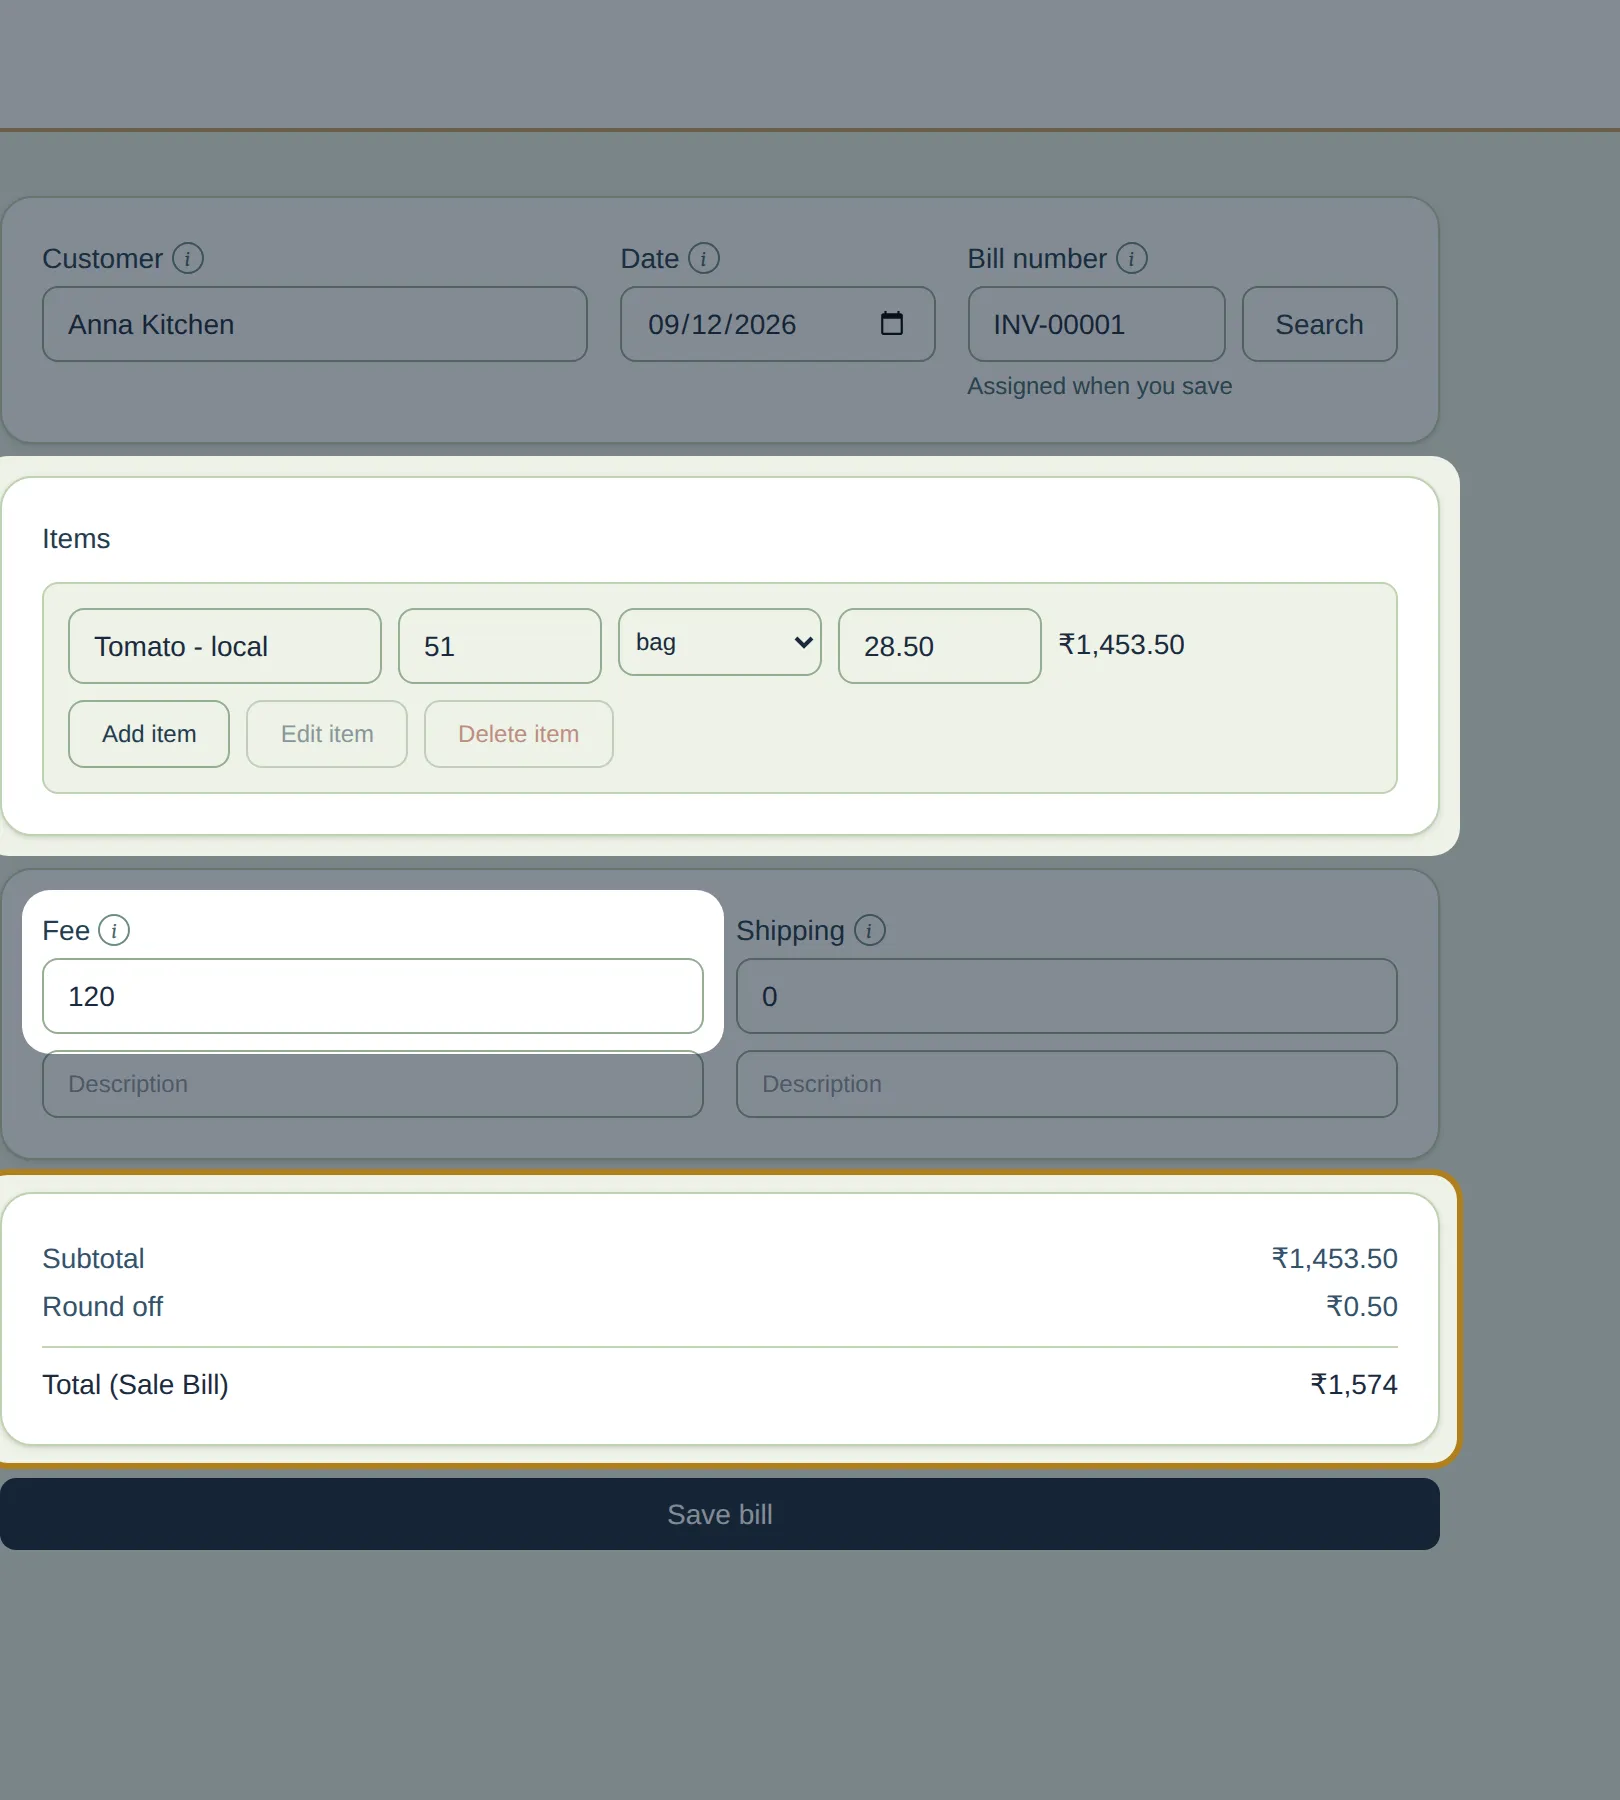Open the calendar picker icon in Date field
The height and width of the screenshot is (1800, 1620).
(x=892, y=323)
